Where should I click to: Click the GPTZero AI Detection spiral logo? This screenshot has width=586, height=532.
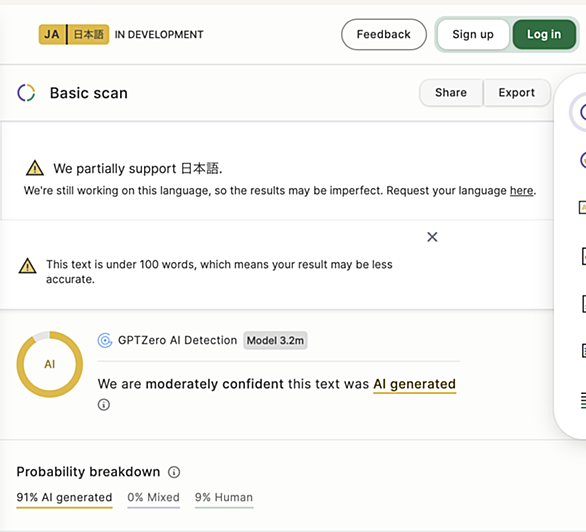(105, 340)
